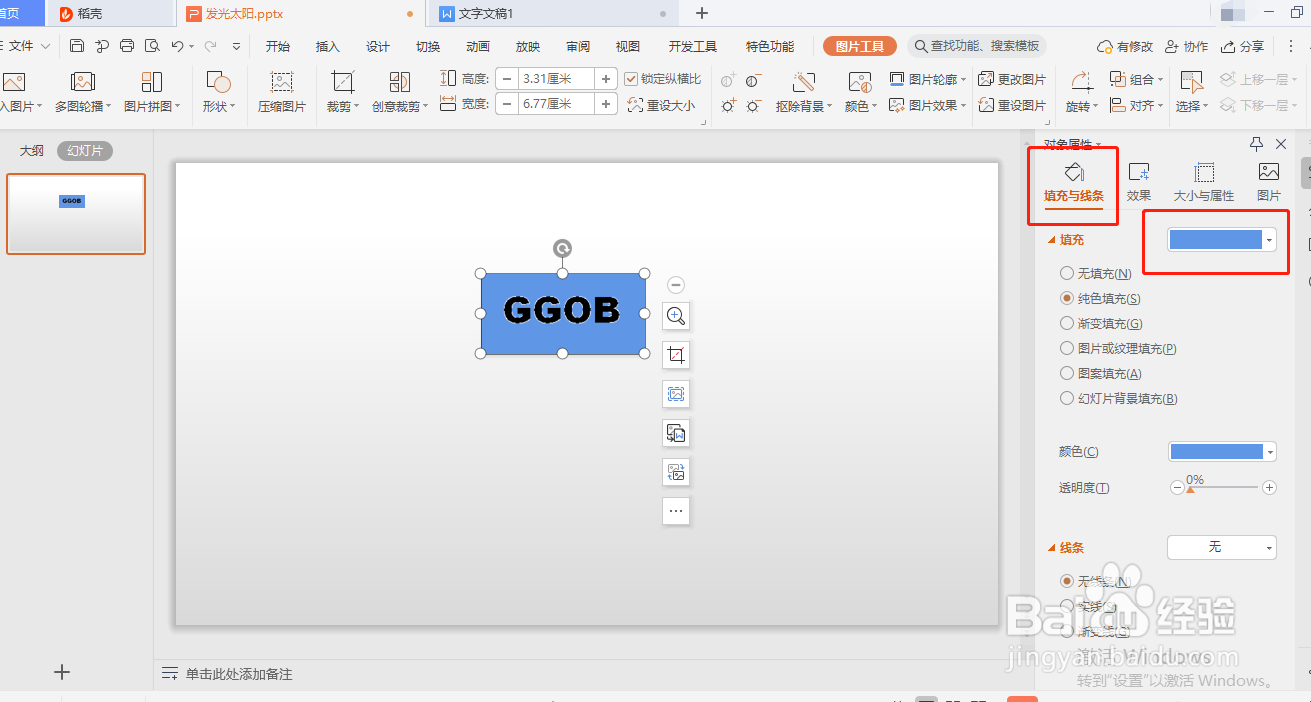The width and height of the screenshot is (1311, 702).
Task: Toggle the 锁定纵横比 lock aspect ratio checkbox
Action: click(x=631, y=79)
